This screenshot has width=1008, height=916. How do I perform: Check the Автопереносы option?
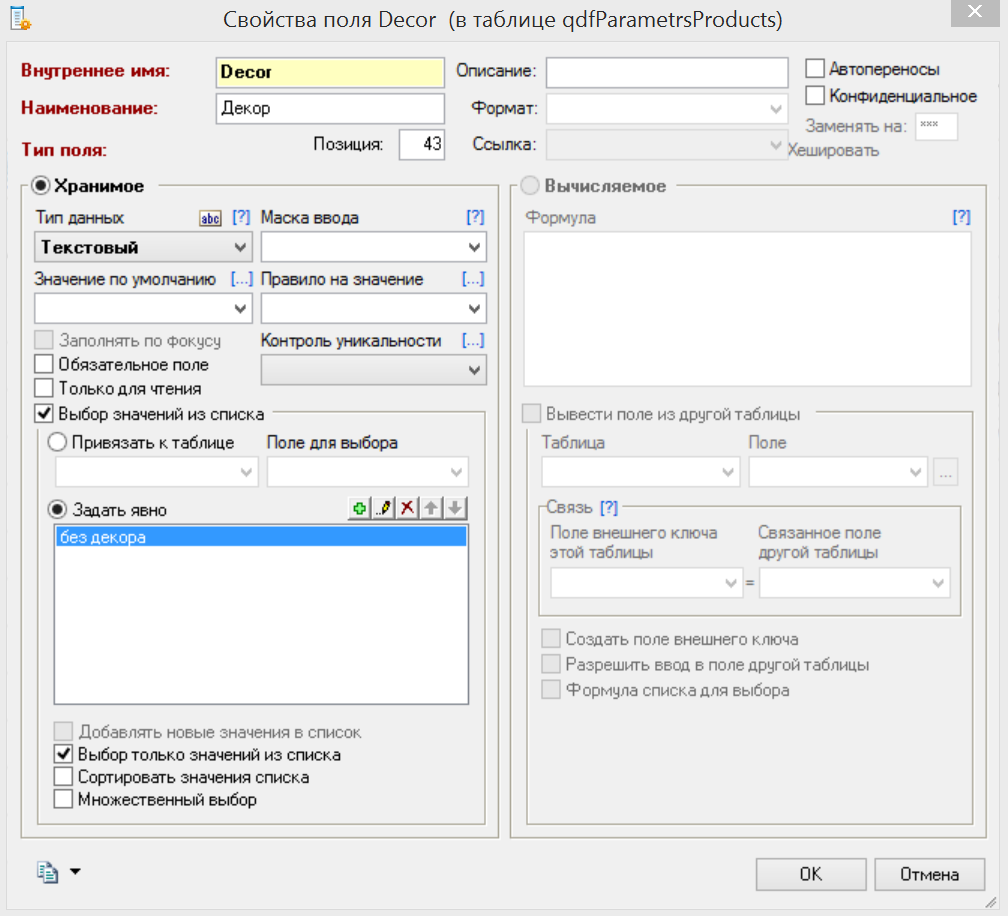[815, 69]
